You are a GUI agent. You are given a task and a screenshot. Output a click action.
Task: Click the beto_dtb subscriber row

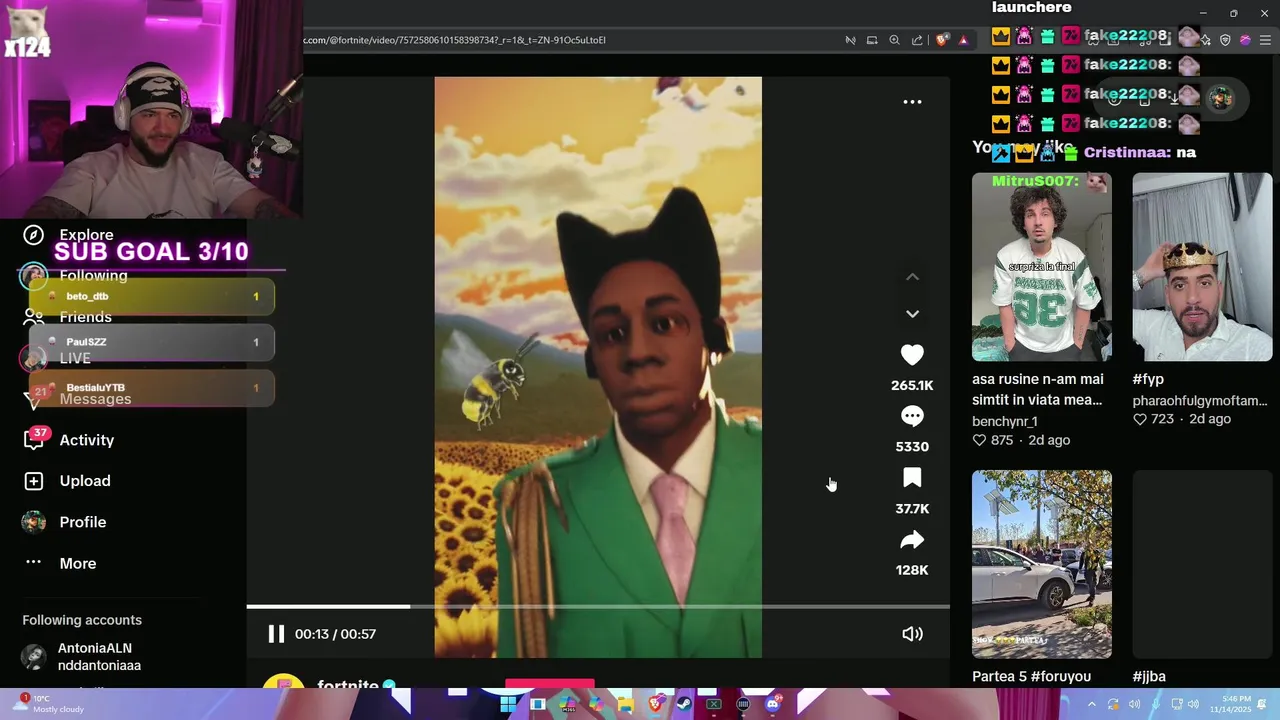pos(152,296)
